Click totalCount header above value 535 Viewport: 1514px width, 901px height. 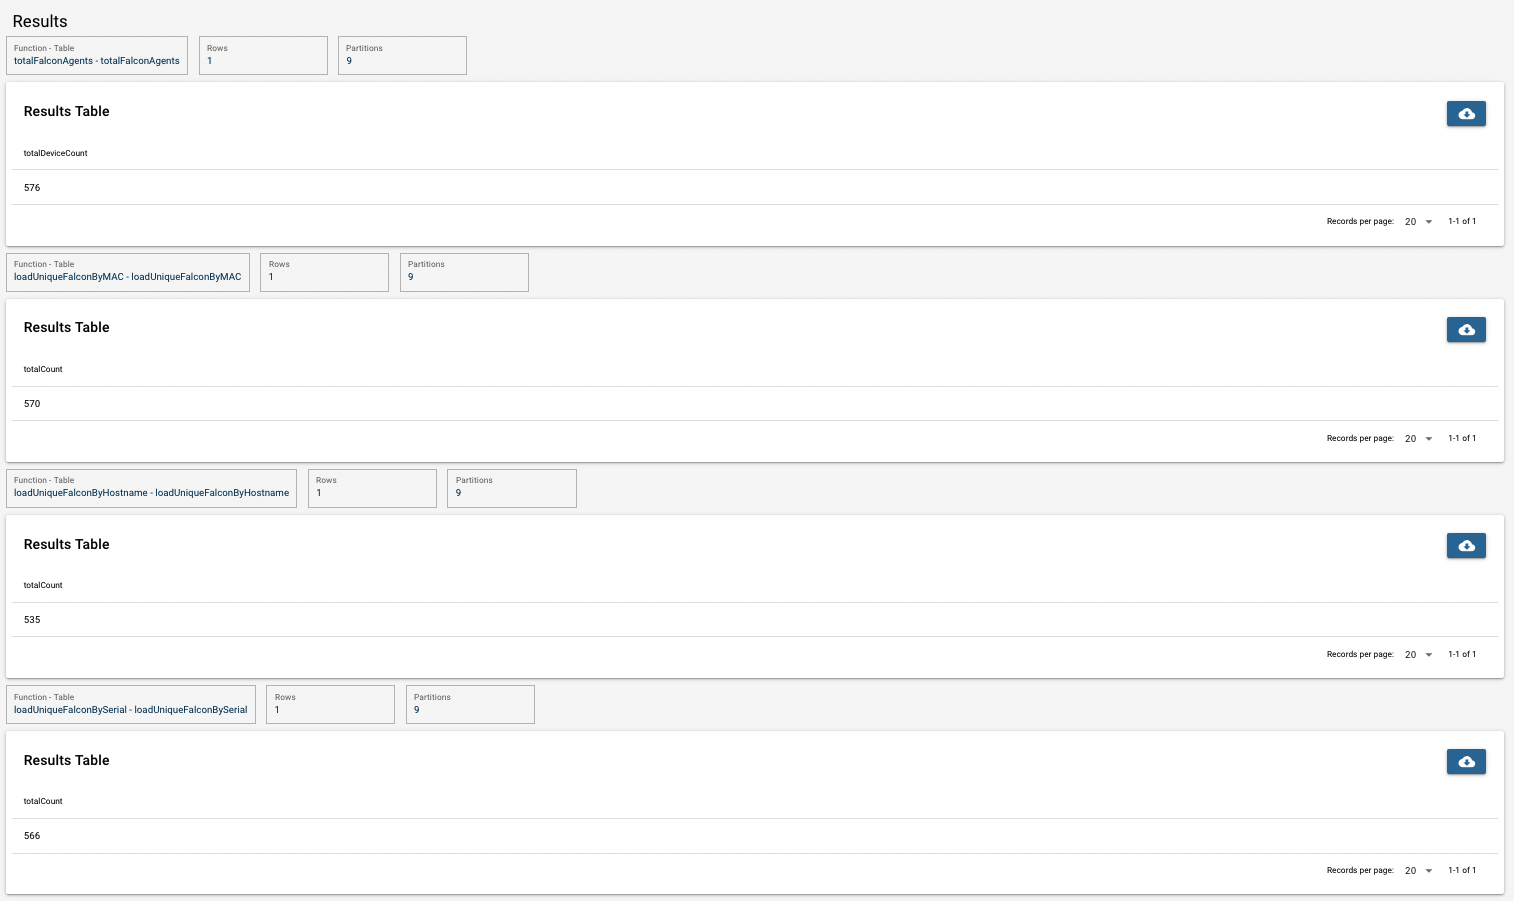(x=43, y=585)
